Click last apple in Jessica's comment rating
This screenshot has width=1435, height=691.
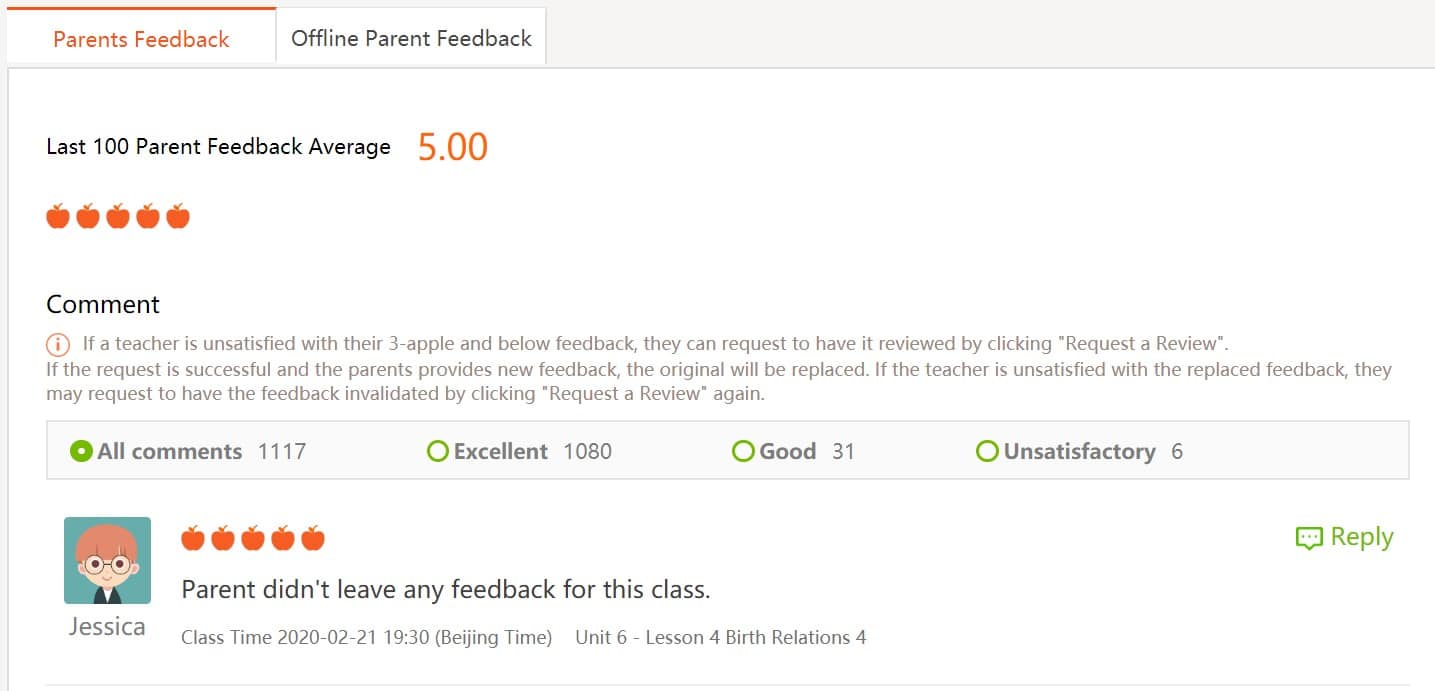[x=313, y=539]
